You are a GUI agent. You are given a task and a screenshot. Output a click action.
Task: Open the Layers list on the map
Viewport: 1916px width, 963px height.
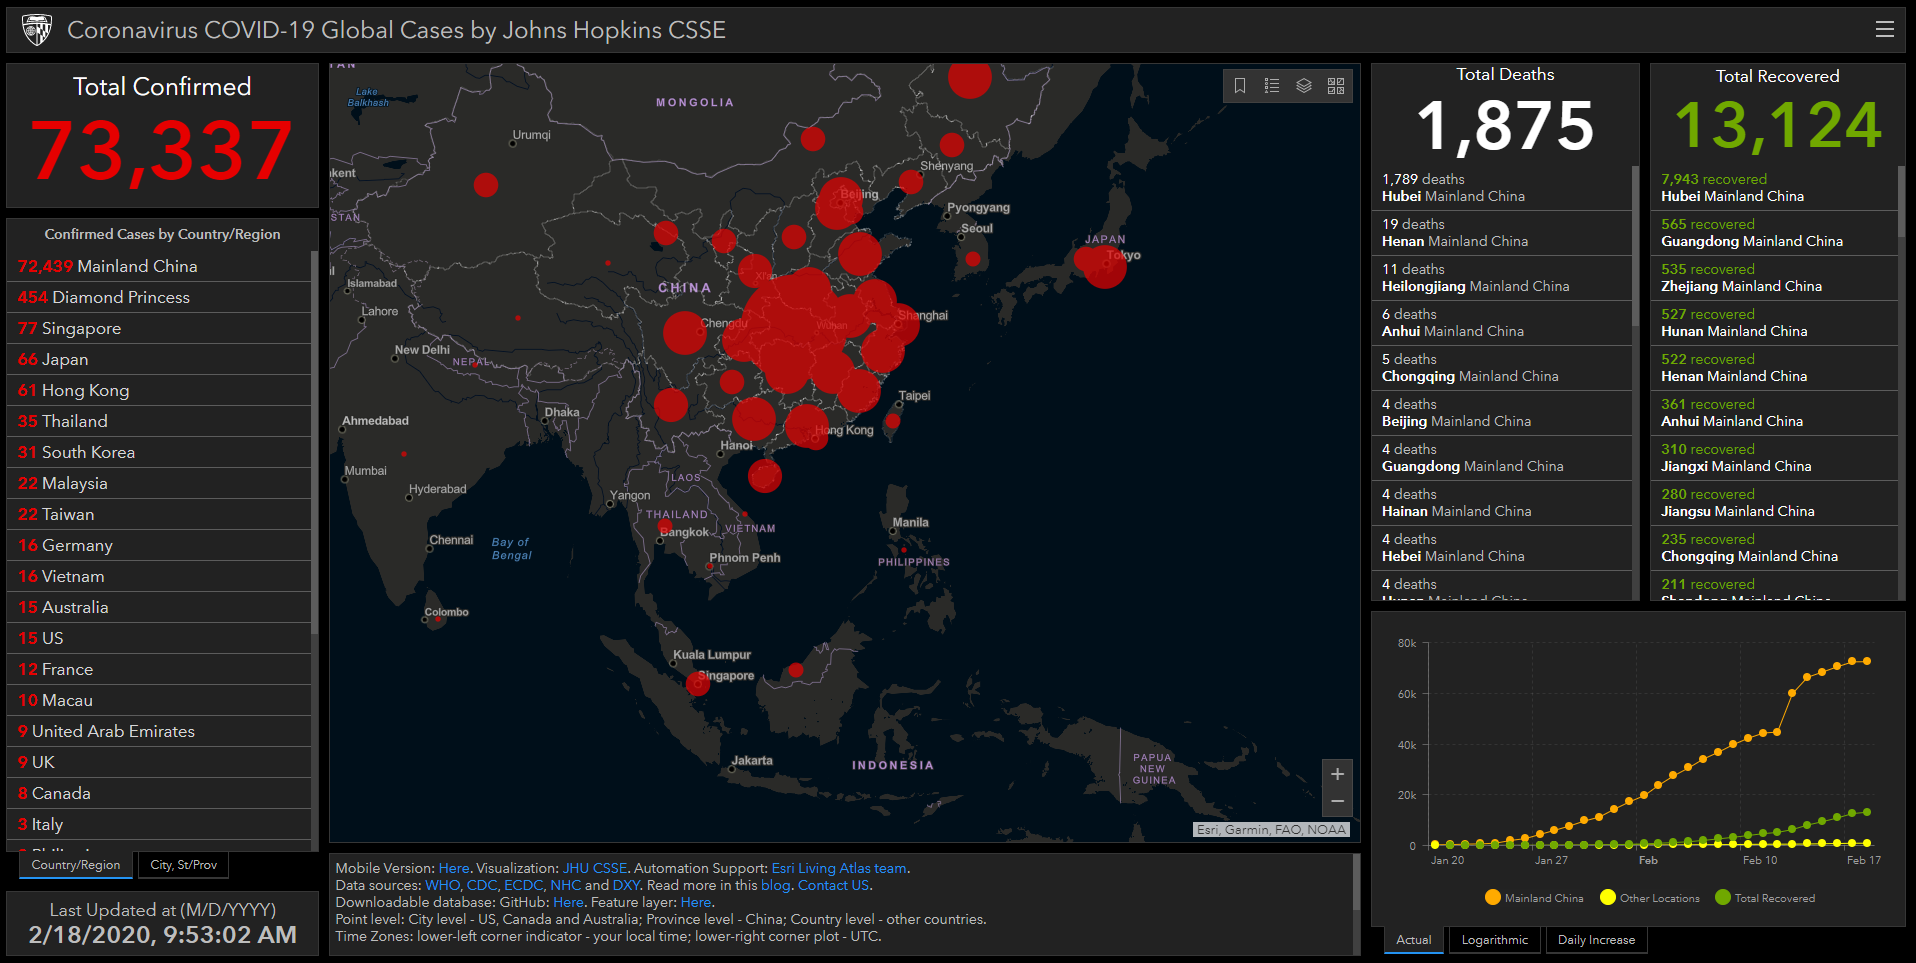click(x=1304, y=86)
